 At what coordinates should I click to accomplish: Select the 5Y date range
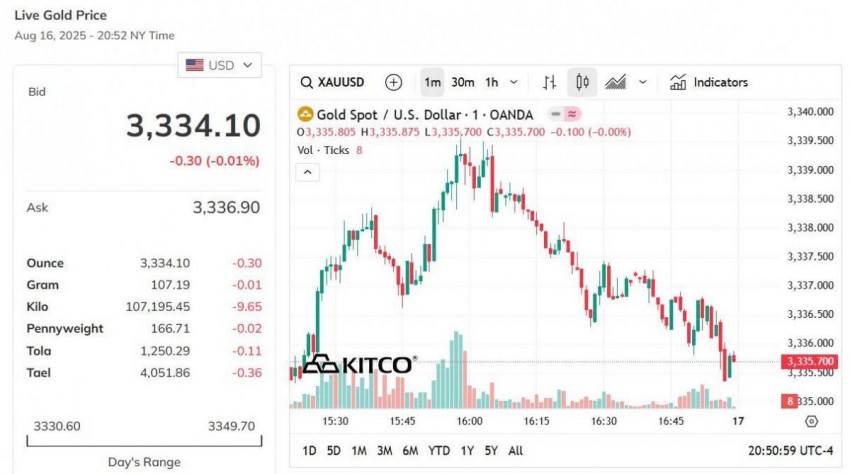[490, 451]
